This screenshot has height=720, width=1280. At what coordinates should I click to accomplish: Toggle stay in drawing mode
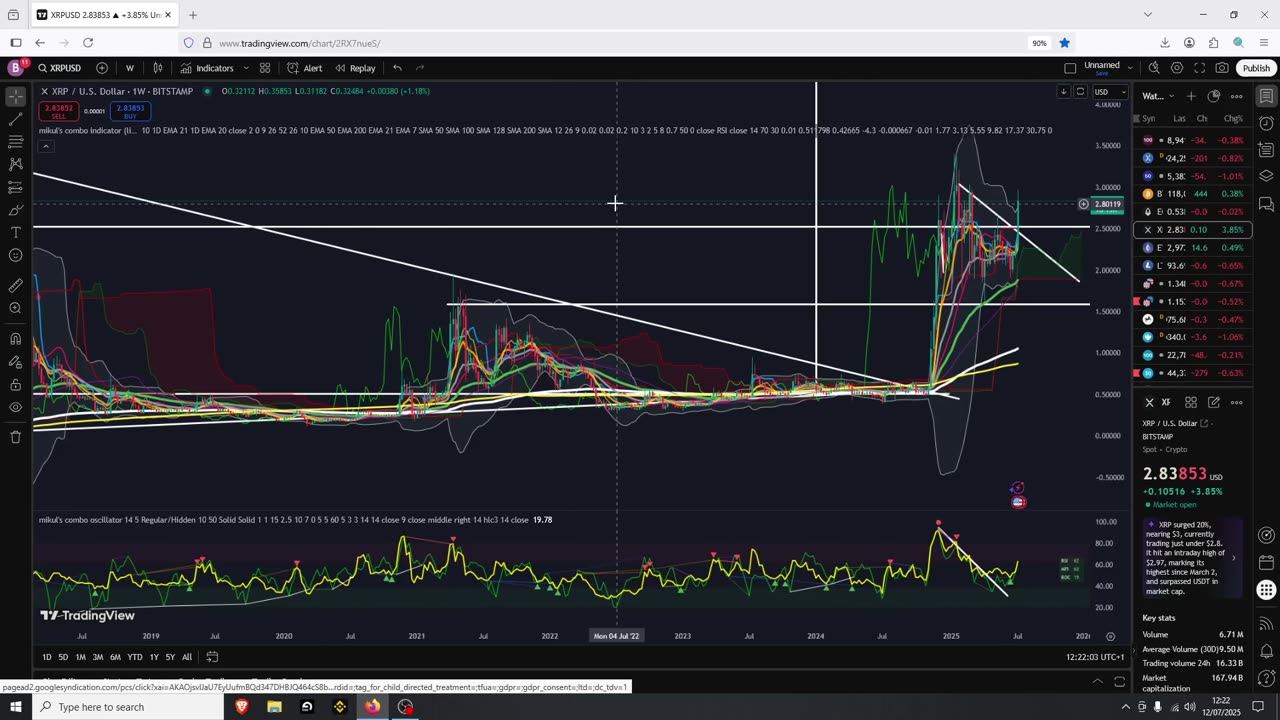click(x=15, y=362)
